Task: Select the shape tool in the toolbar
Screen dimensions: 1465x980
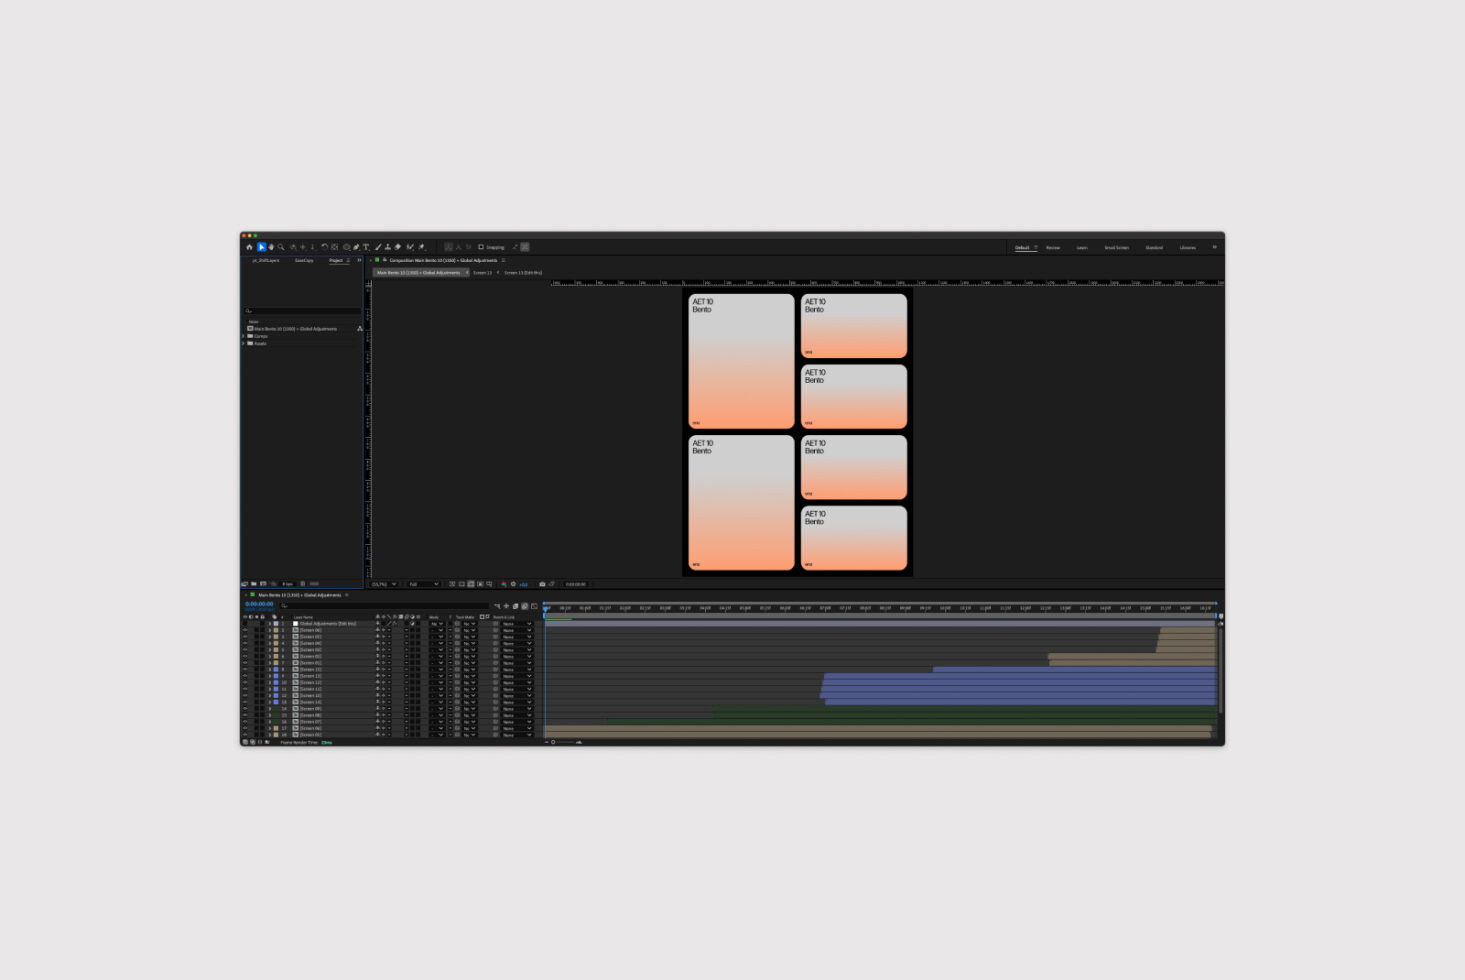Action: 347,247
